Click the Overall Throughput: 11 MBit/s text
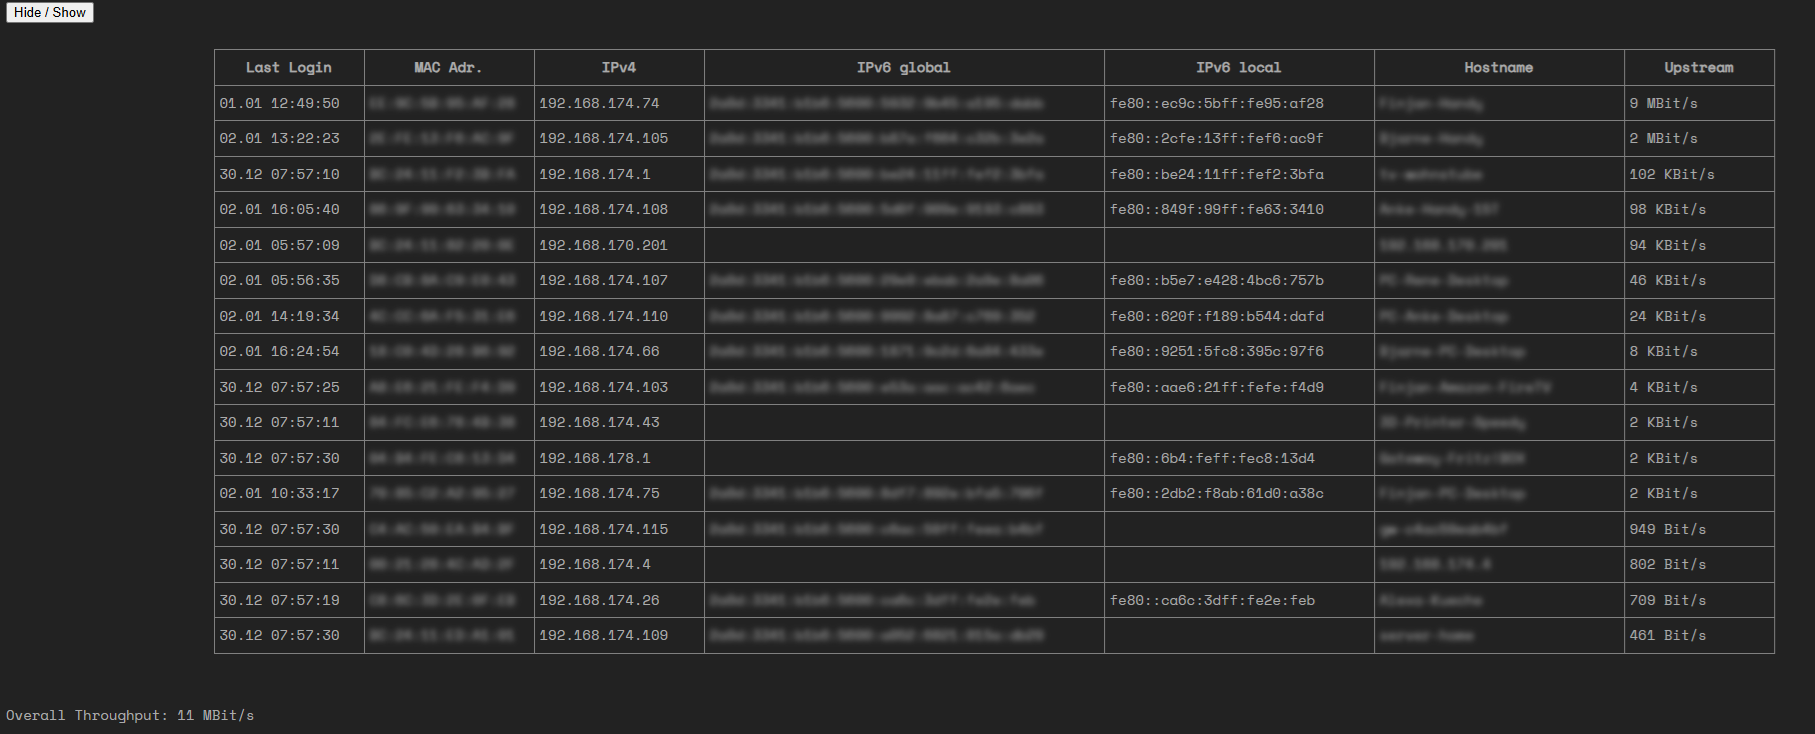Viewport: 1815px width, 734px height. click(x=130, y=716)
